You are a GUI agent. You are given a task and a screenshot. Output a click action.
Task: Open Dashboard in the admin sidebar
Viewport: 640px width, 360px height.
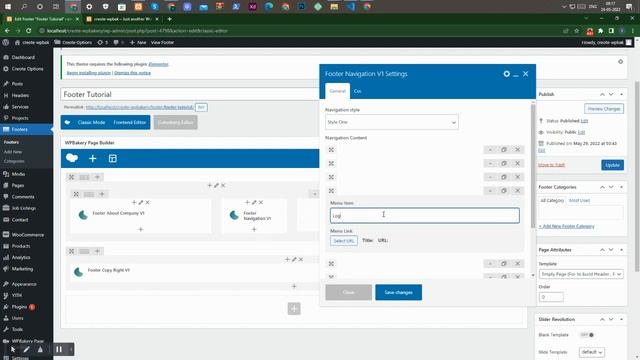pos(23,58)
